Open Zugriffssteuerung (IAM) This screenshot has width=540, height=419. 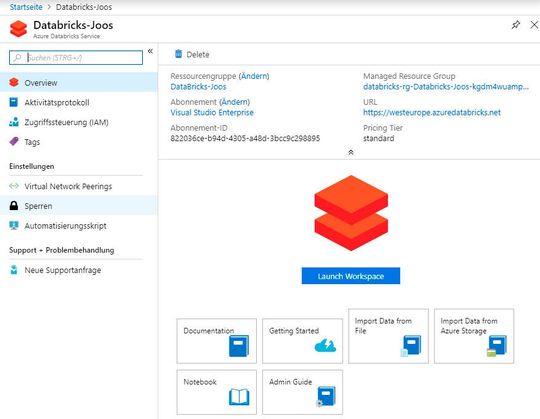(79, 122)
